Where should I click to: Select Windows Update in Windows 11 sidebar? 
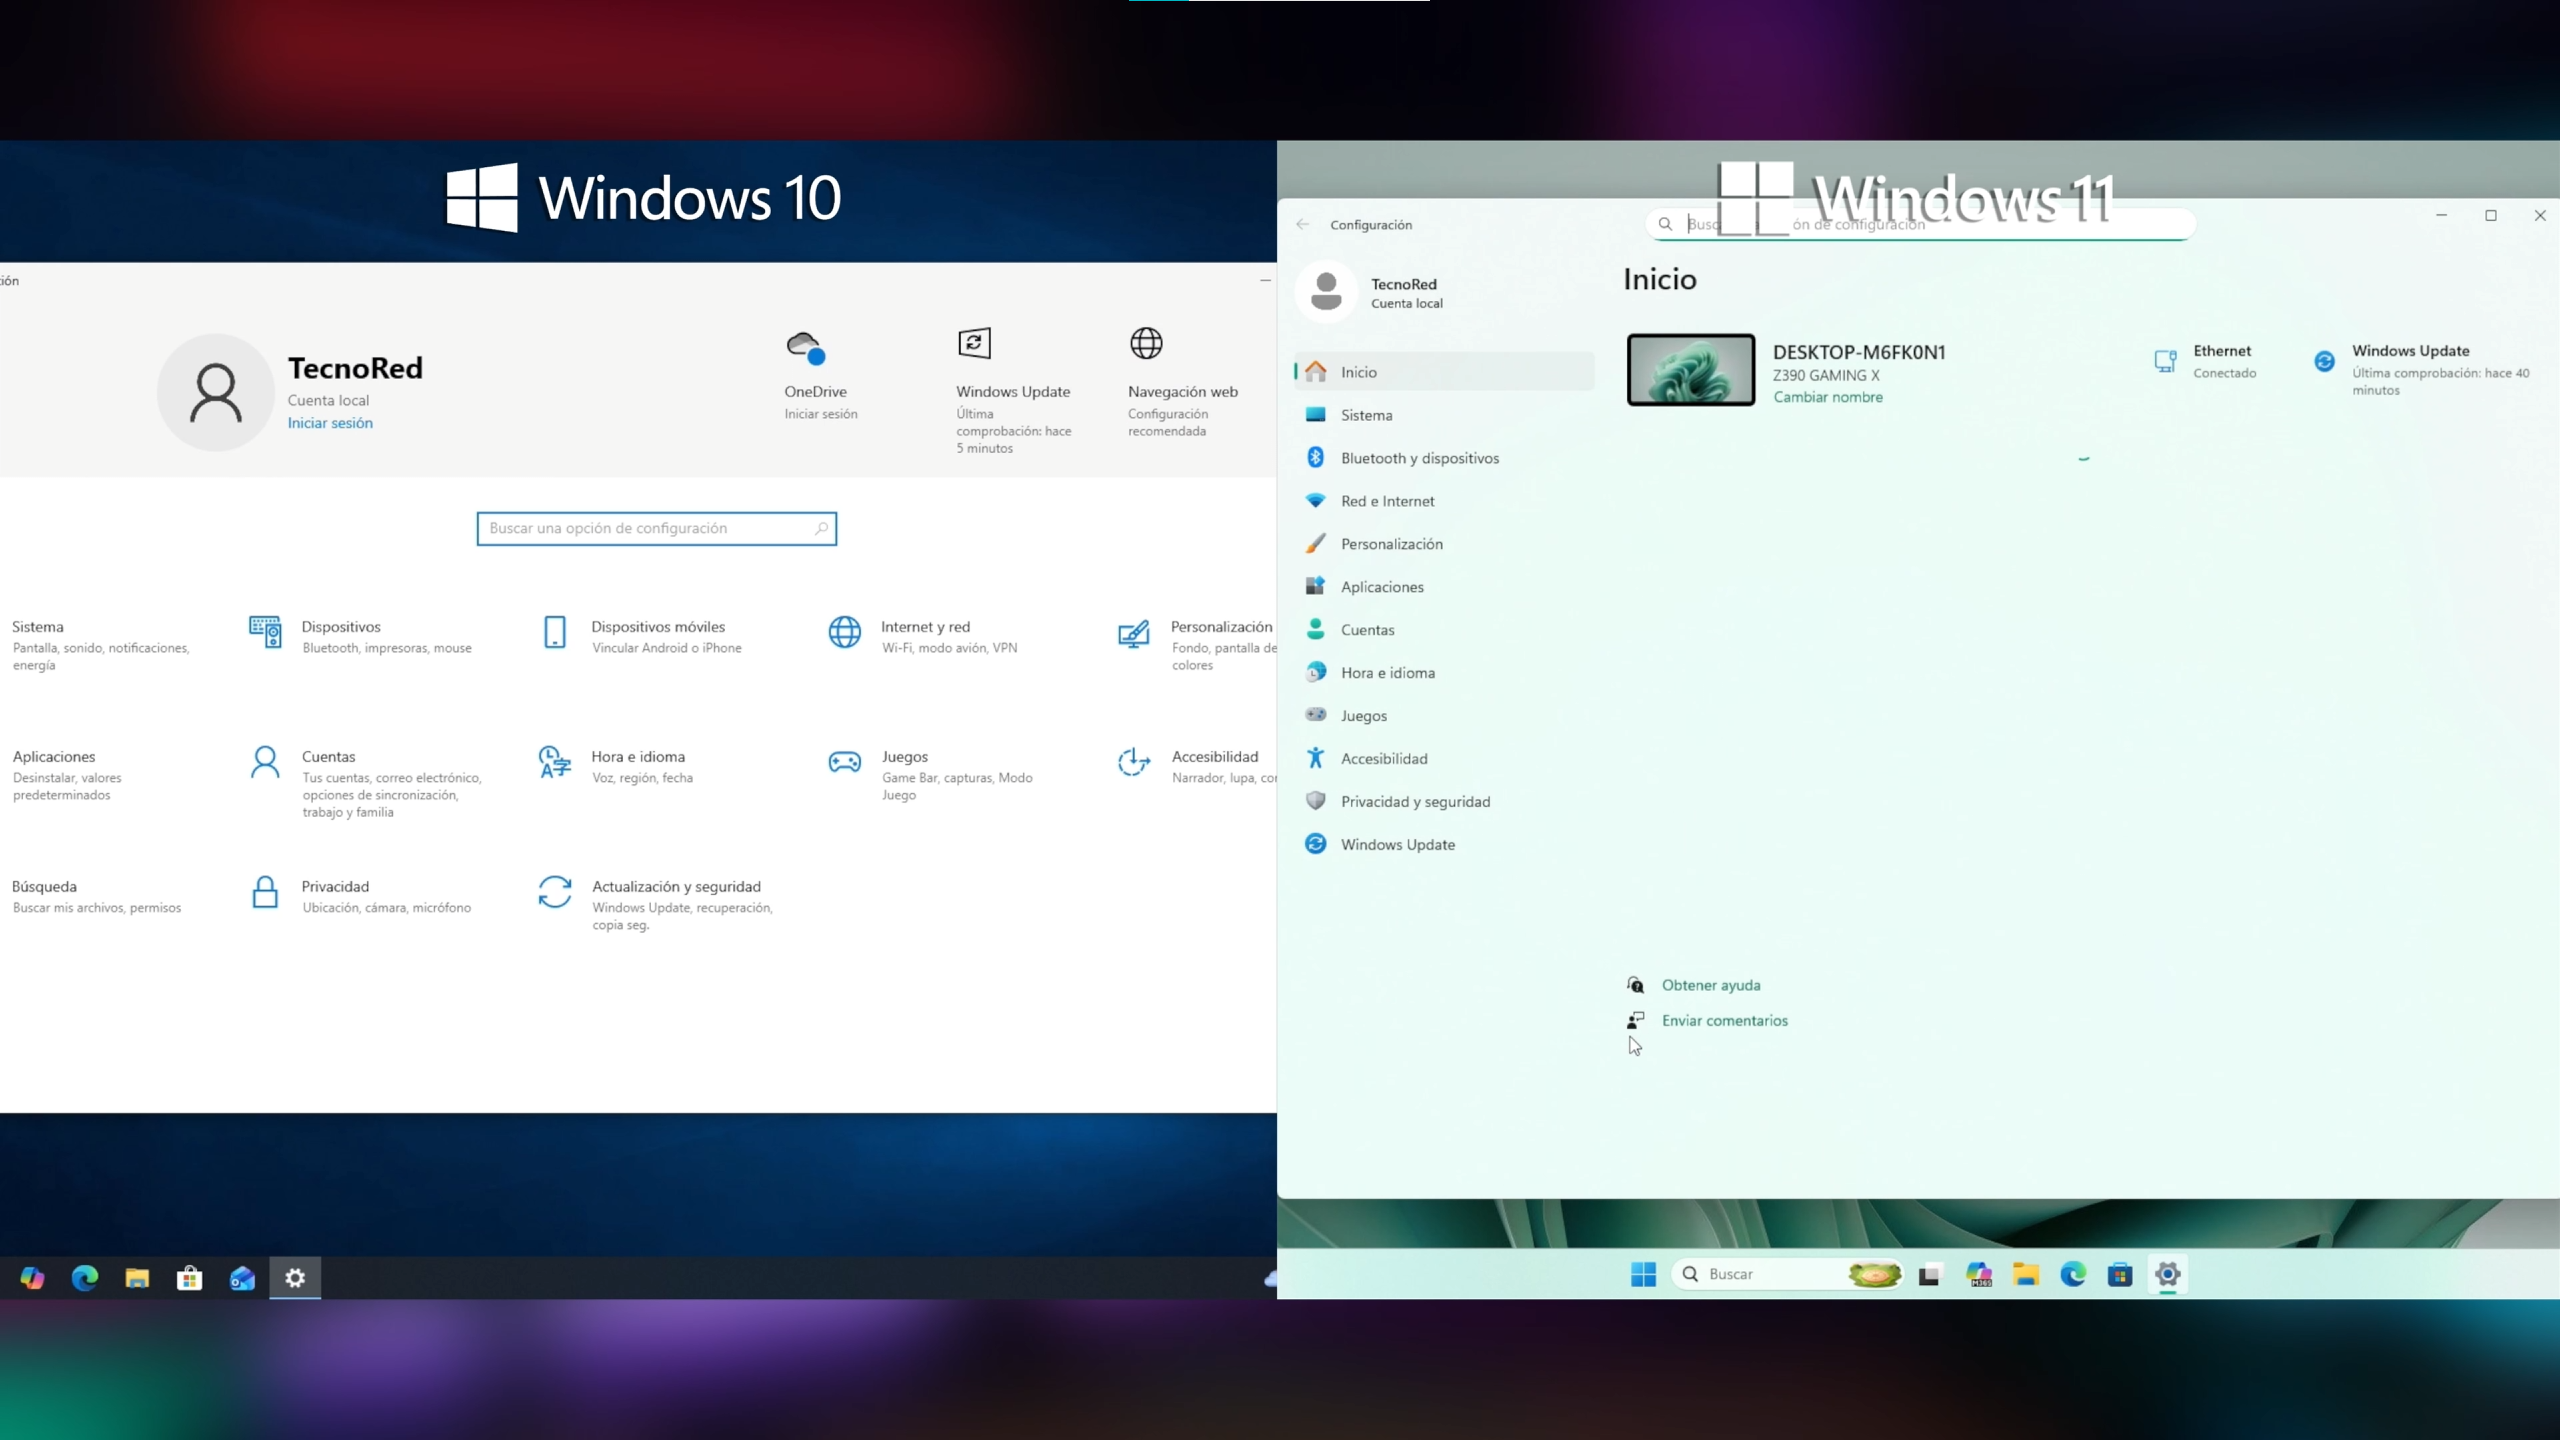click(1444, 845)
